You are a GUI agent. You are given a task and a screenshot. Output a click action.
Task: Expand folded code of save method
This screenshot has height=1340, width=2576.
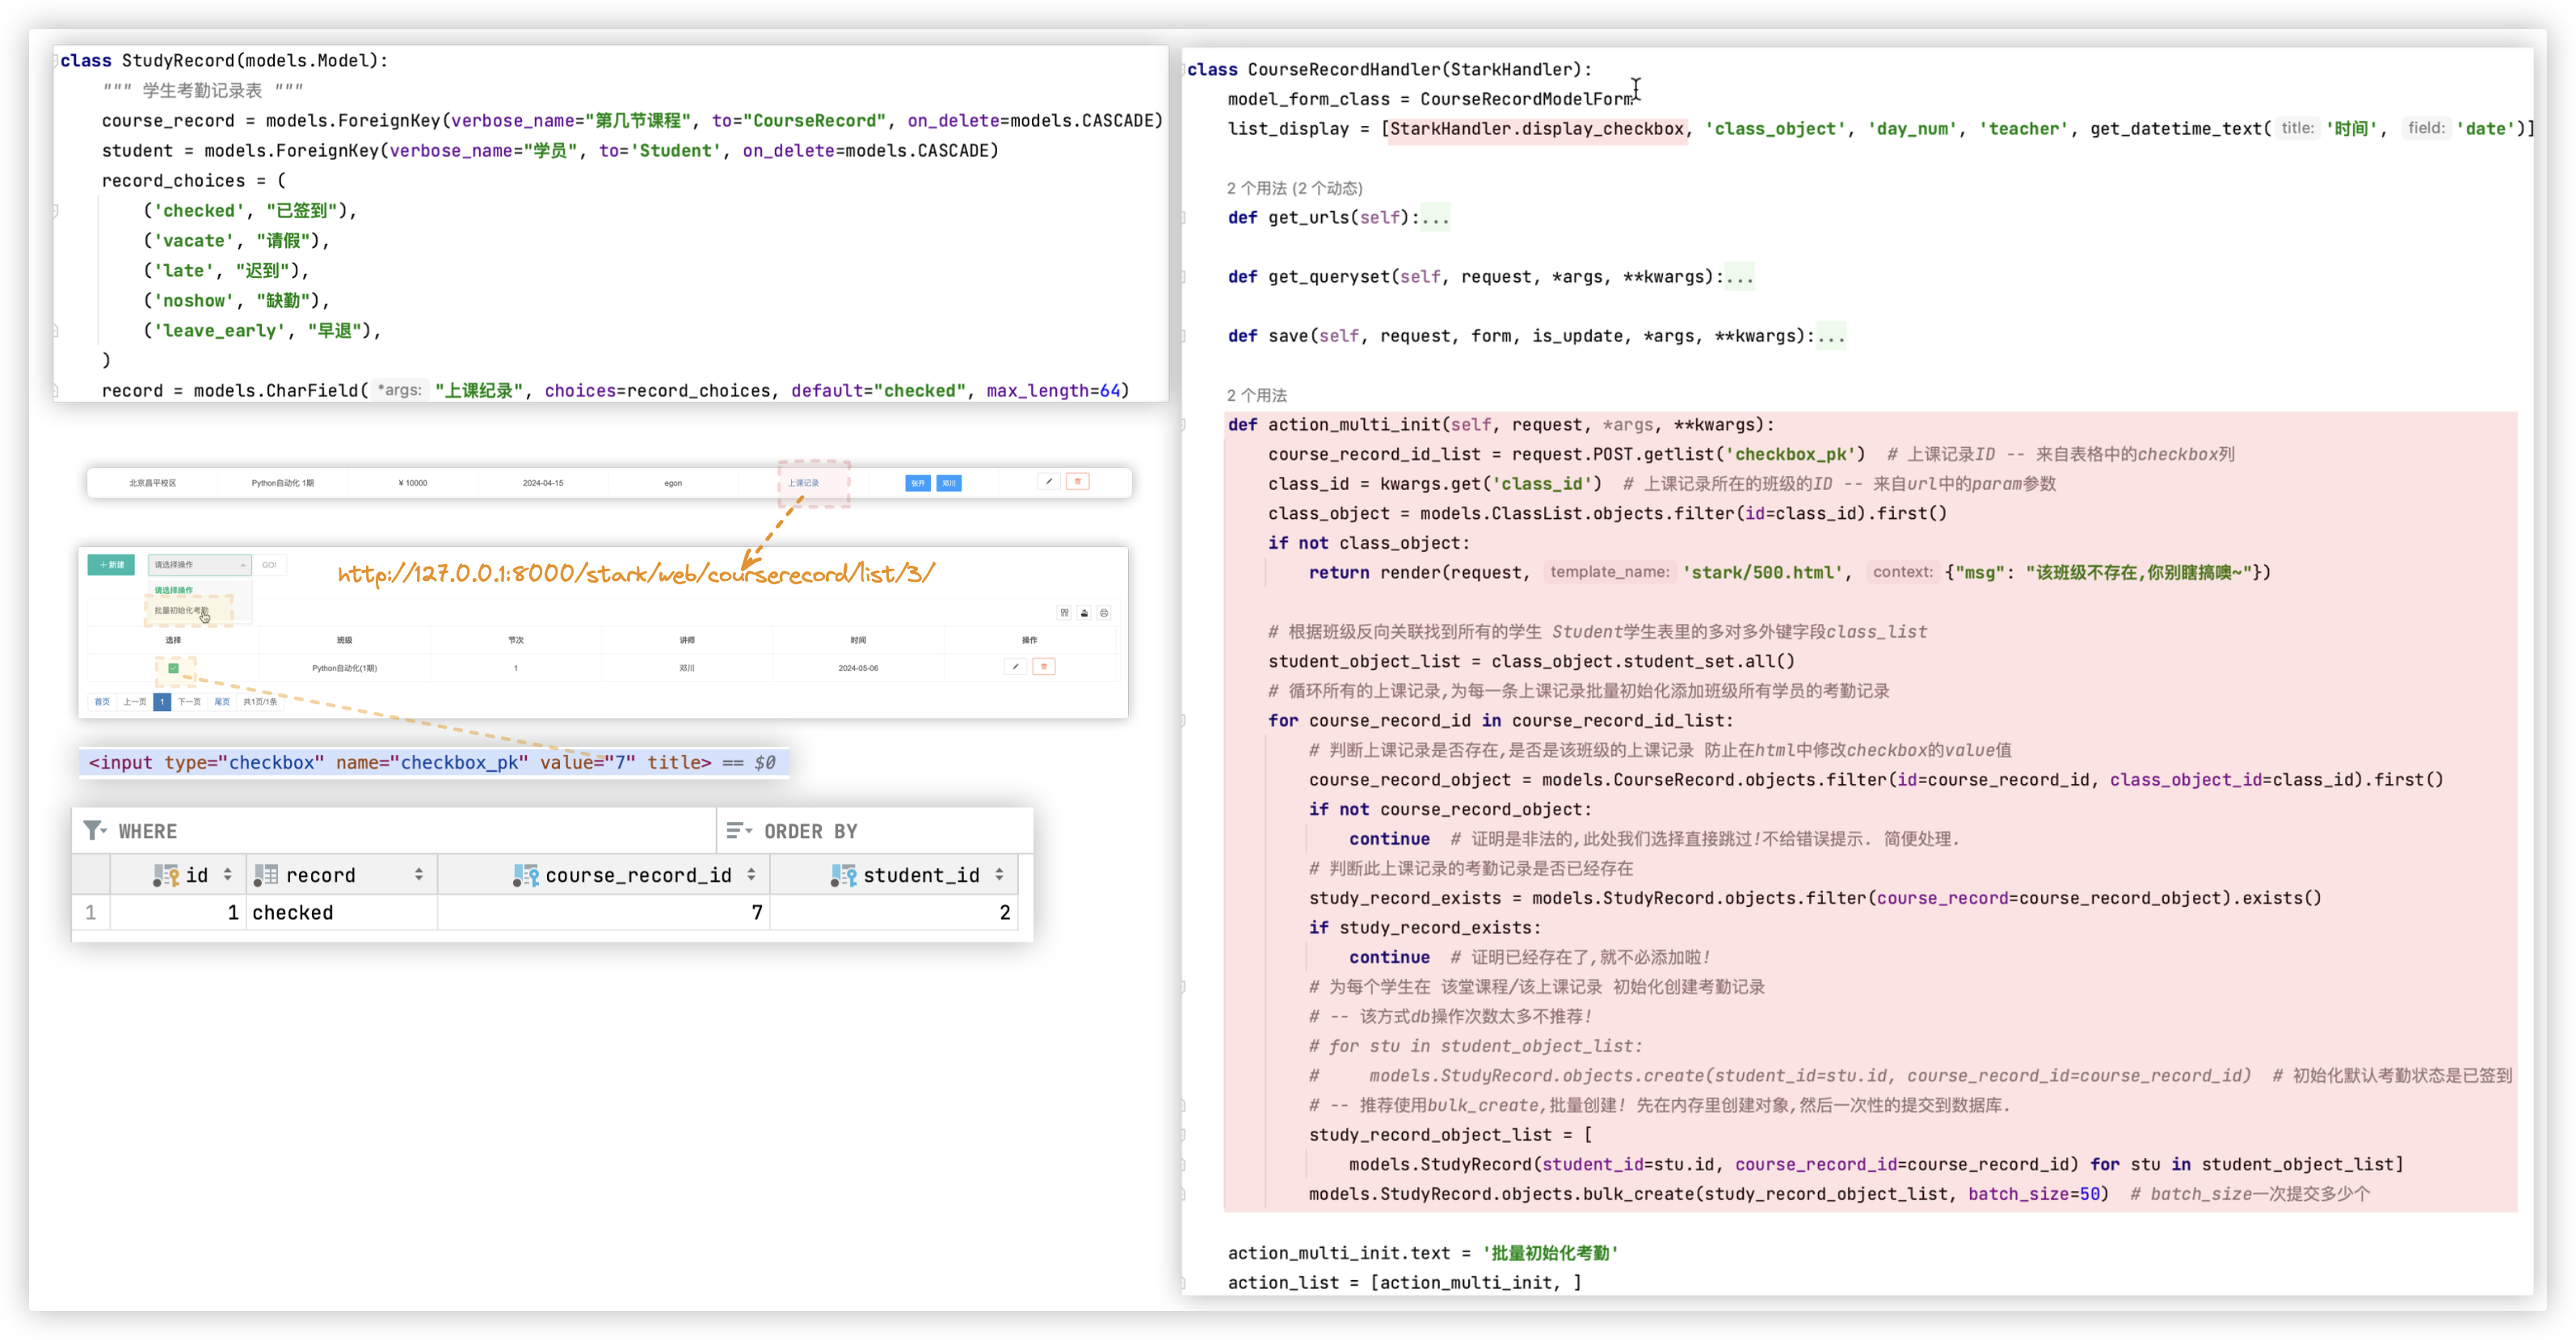1831,337
